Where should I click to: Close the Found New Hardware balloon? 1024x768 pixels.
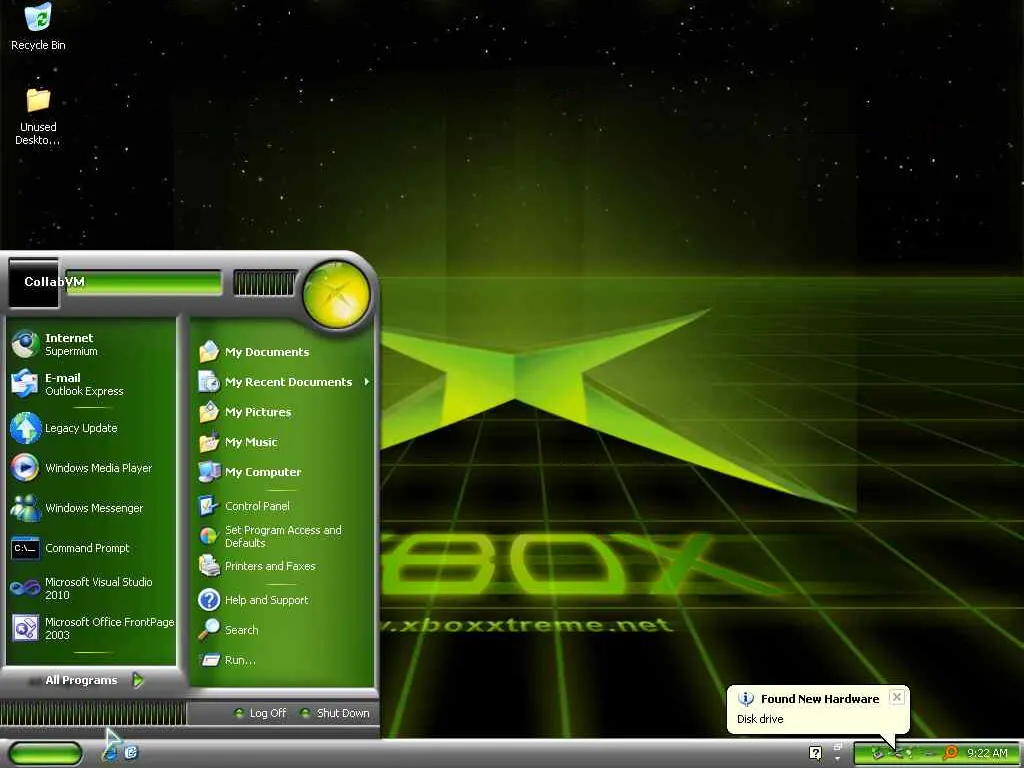pos(897,697)
